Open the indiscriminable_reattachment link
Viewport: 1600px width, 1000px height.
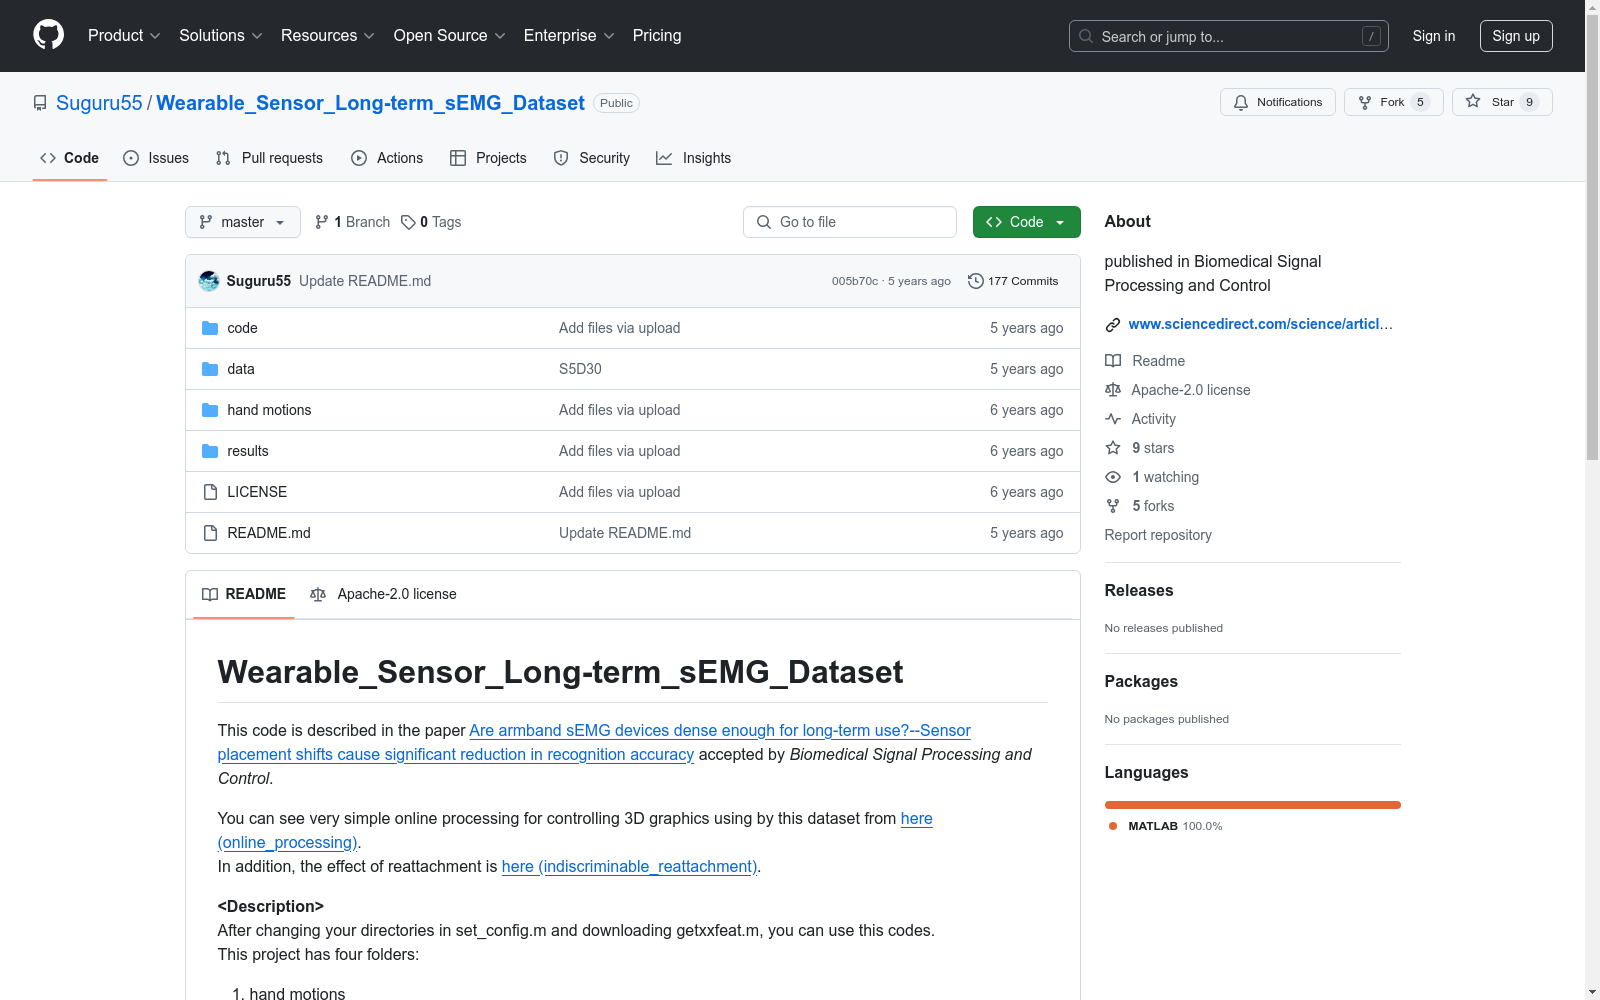coord(630,867)
